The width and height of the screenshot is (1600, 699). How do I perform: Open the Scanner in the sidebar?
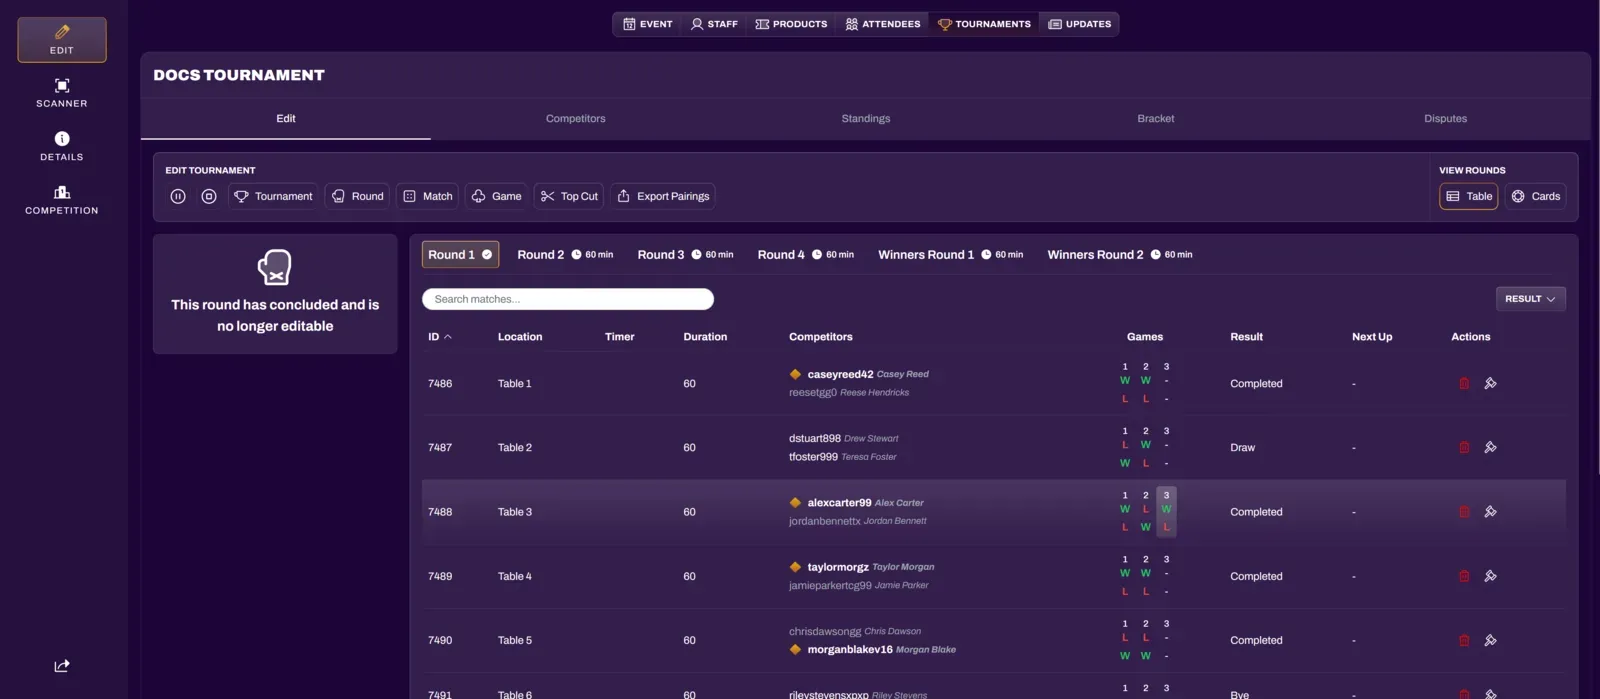(x=62, y=92)
